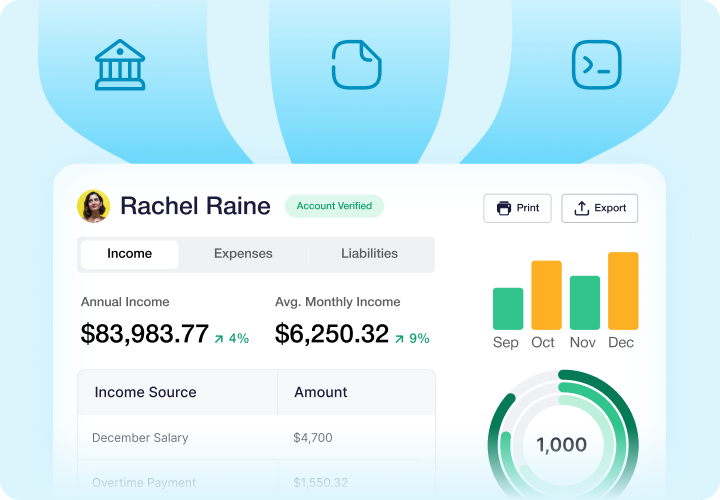Click the Sep green bar in chart
The image size is (720, 500).
tap(508, 309)
